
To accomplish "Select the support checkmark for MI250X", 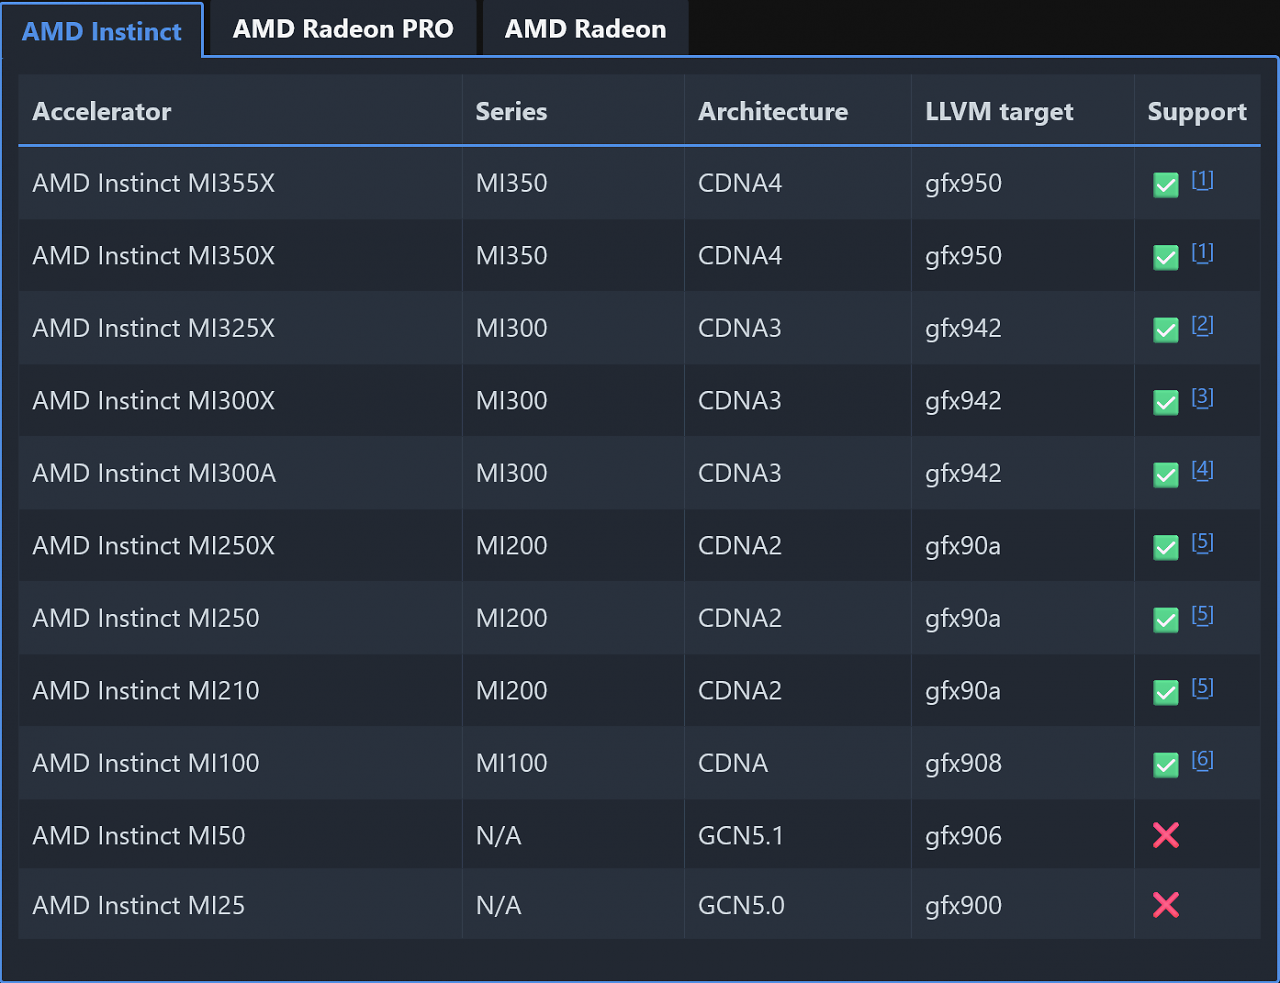I will click(1165, 547).
